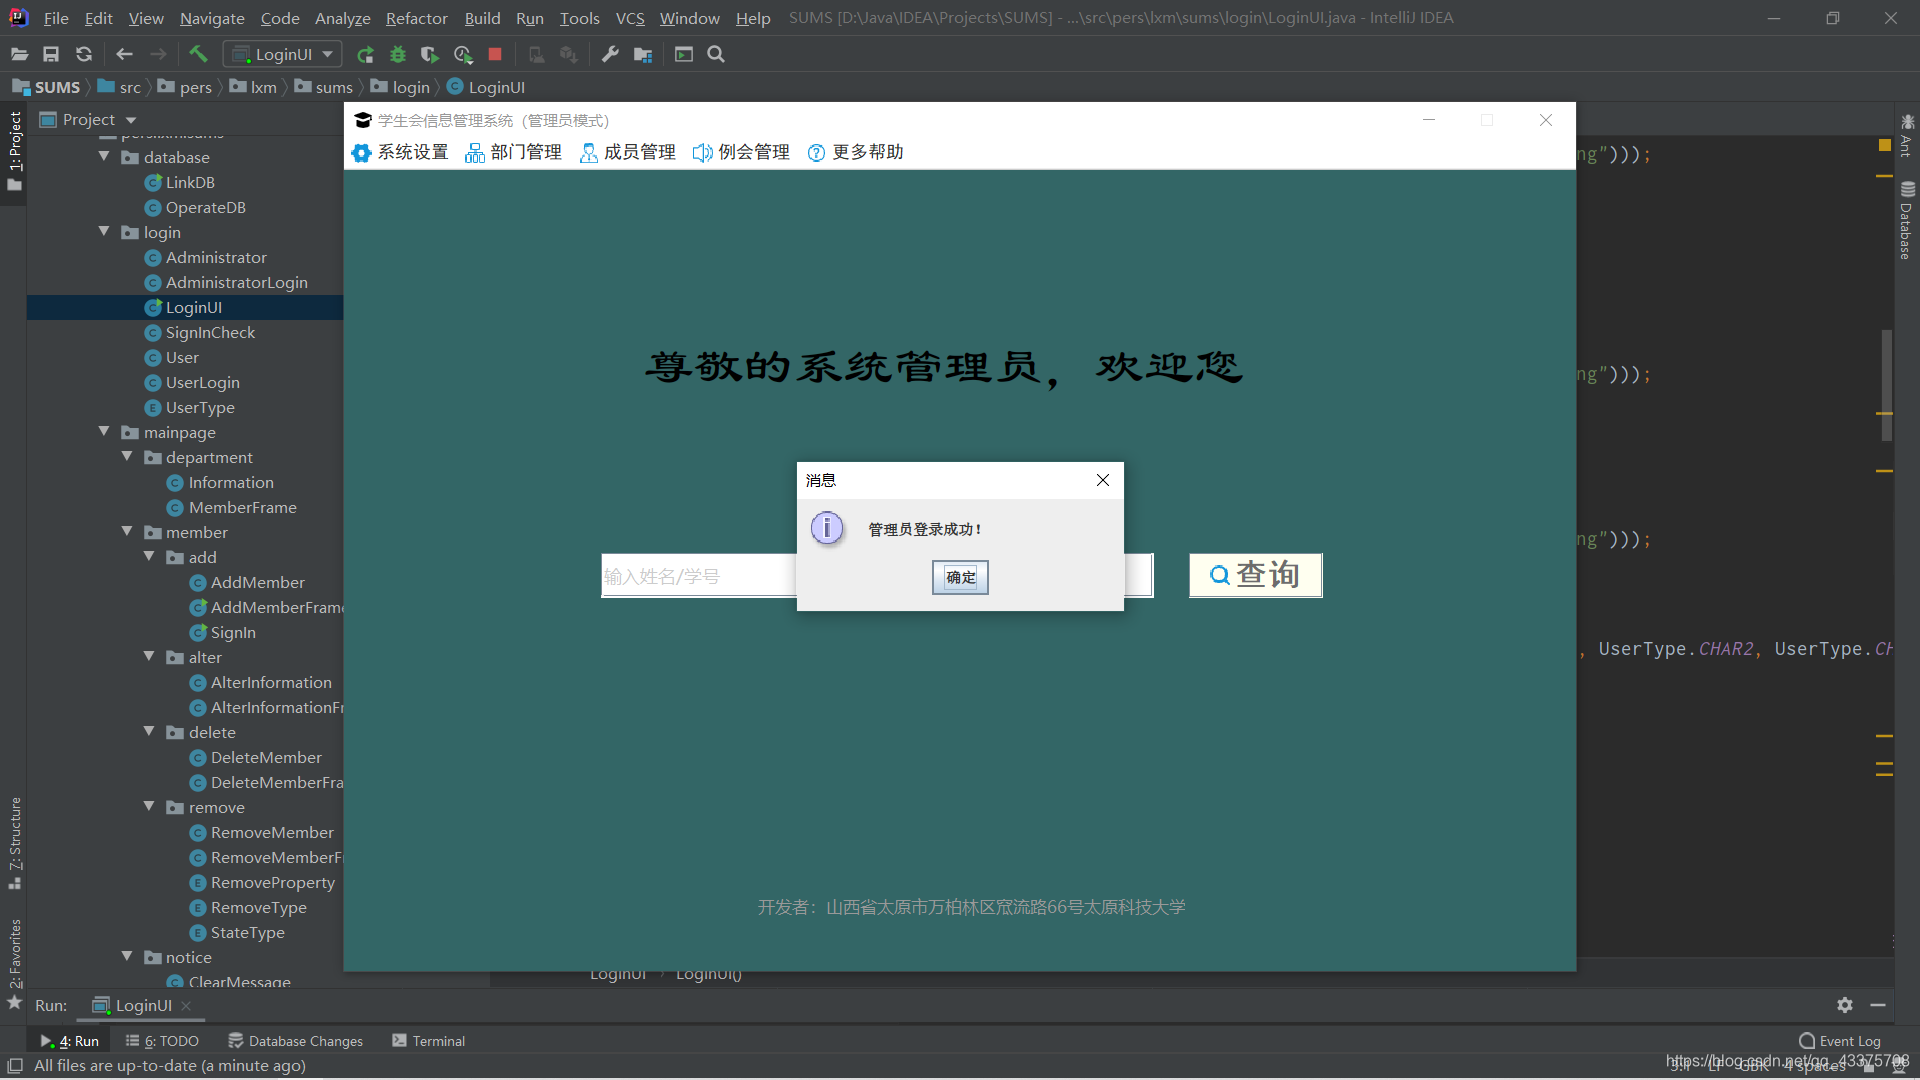Click the Rerun LoginUI icon
This screenshot has width=1920, height=1080.
tap(365, 54)
